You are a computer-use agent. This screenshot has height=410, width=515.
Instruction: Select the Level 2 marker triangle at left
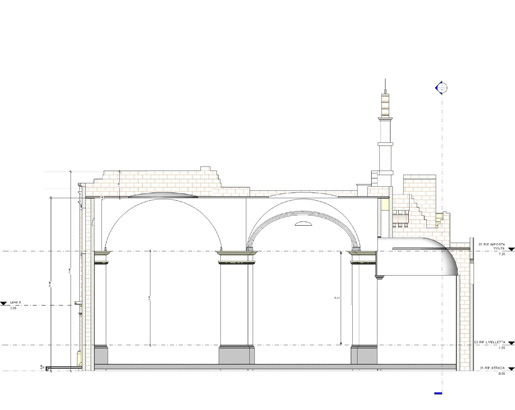pos(3,303)
